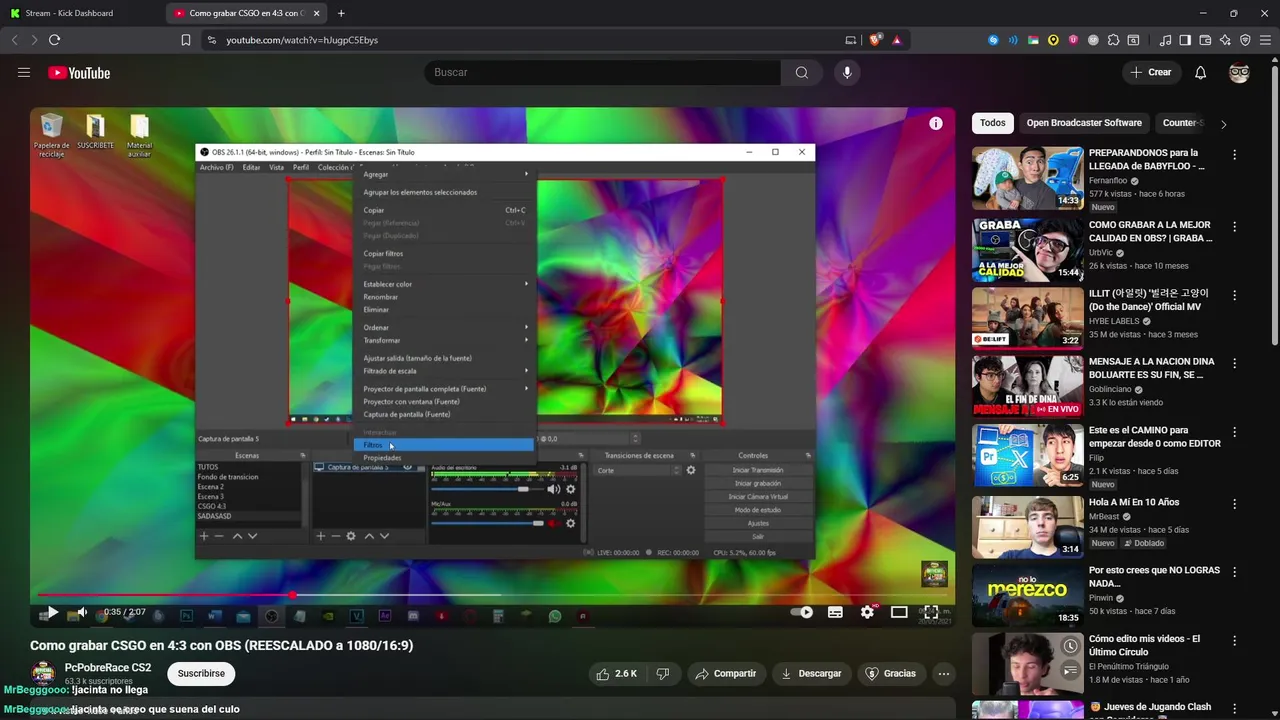Open the music note playlist icon
The height and width of the screenshot is (720, 1280).
(1165, 40)
